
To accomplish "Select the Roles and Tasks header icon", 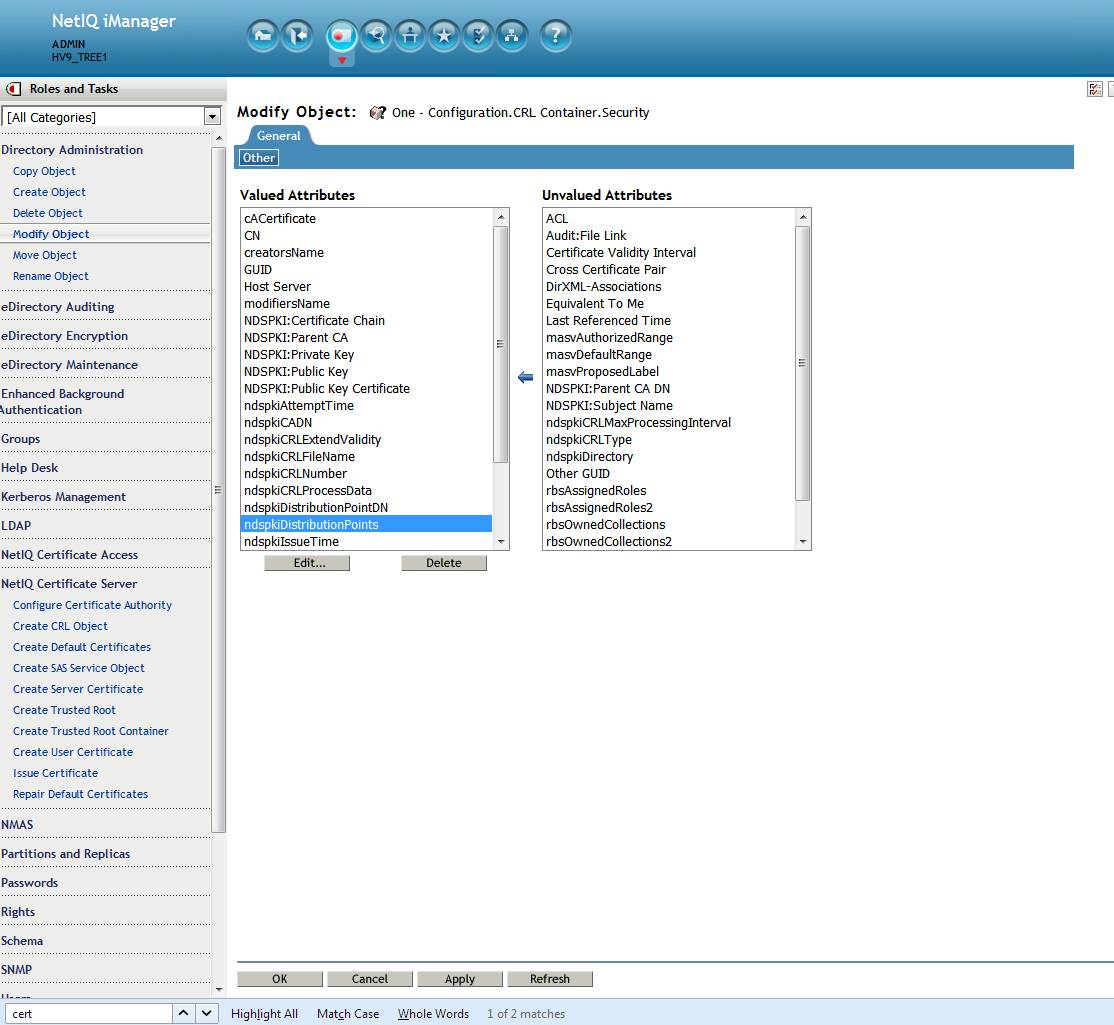I will (x=342, y=36).
